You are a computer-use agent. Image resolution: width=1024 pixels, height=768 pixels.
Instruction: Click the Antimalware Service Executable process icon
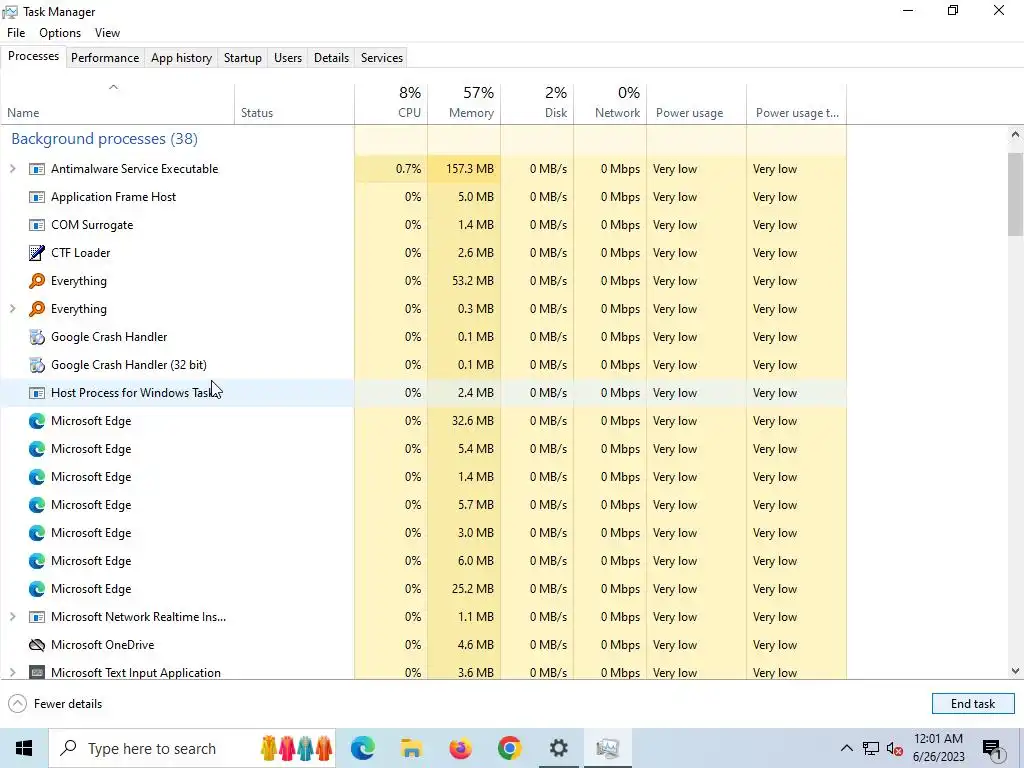37,169
